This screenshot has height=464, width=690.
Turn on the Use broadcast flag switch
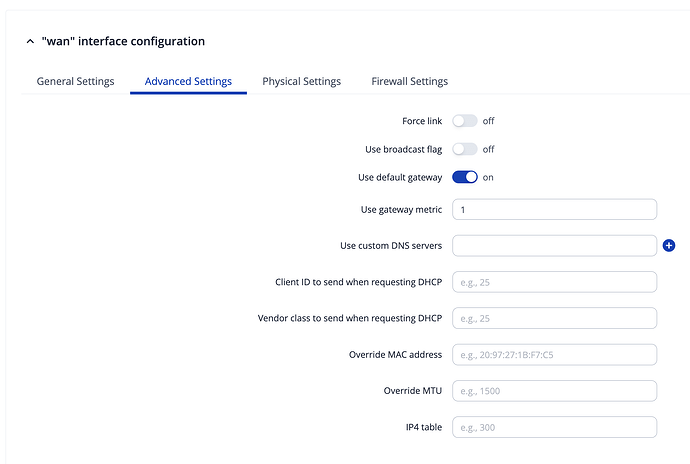coord(465,149)
